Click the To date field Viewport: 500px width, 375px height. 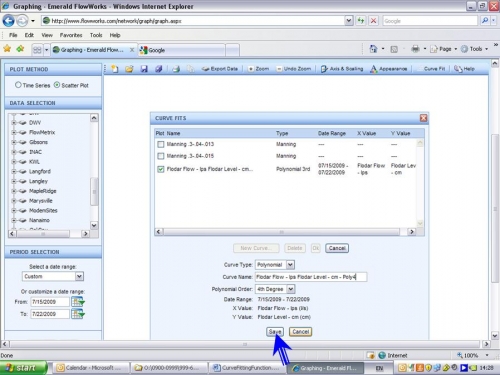(x=50, y=314)
